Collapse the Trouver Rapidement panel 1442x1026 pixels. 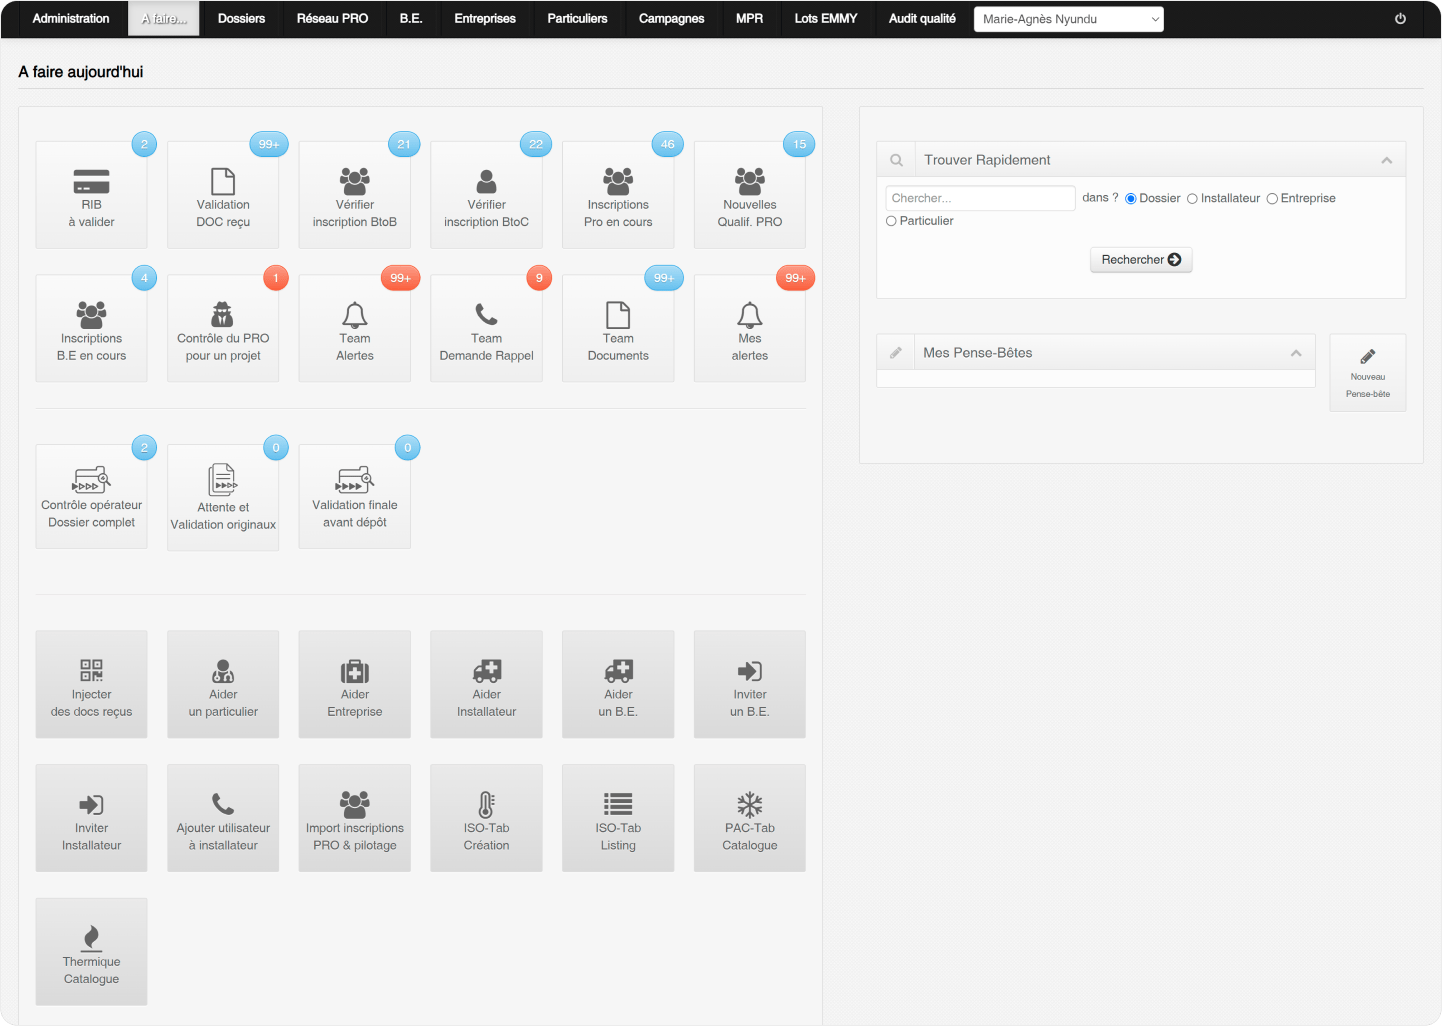pos(1386,160)
